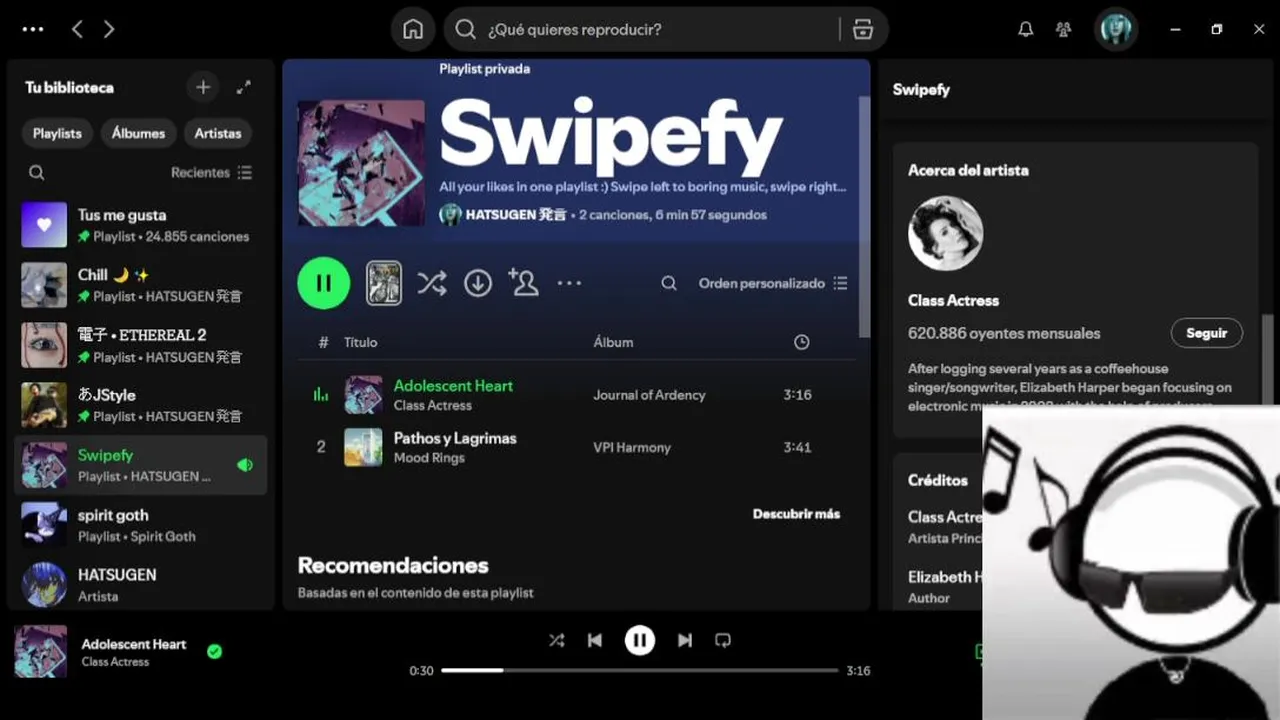Viewport: 1280px width, 720px height.
Task: Click the search magnifier in the top bar
Action: (465, 30)
